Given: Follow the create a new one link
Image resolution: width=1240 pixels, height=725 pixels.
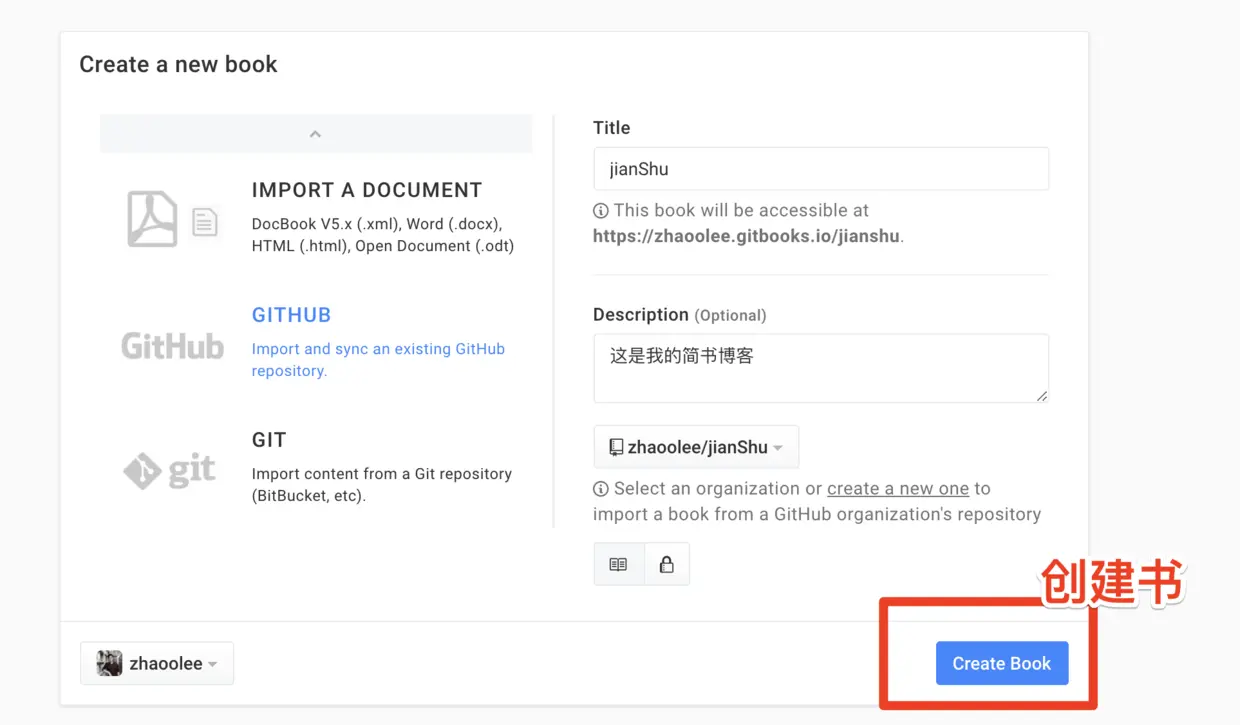Looking at the screenshot, I should pyautogui.click(x=898, y=489).
